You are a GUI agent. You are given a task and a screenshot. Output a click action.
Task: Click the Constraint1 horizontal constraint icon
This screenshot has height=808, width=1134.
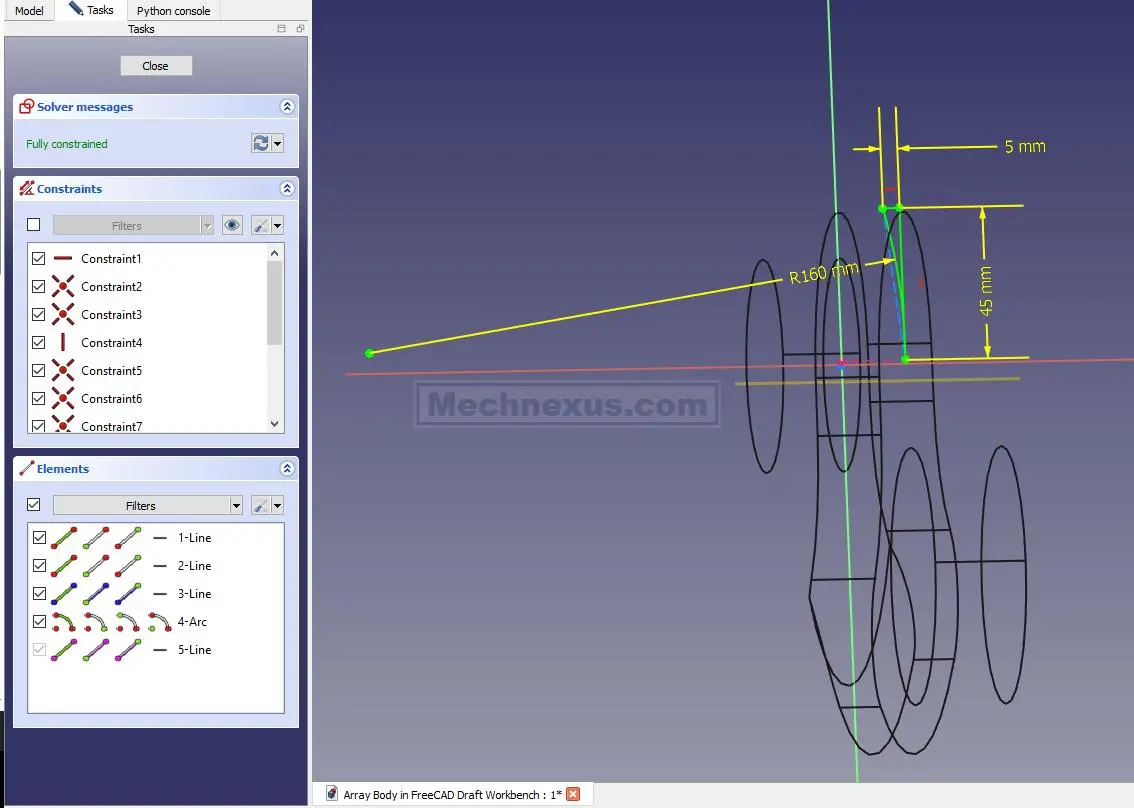pos(63,259)
